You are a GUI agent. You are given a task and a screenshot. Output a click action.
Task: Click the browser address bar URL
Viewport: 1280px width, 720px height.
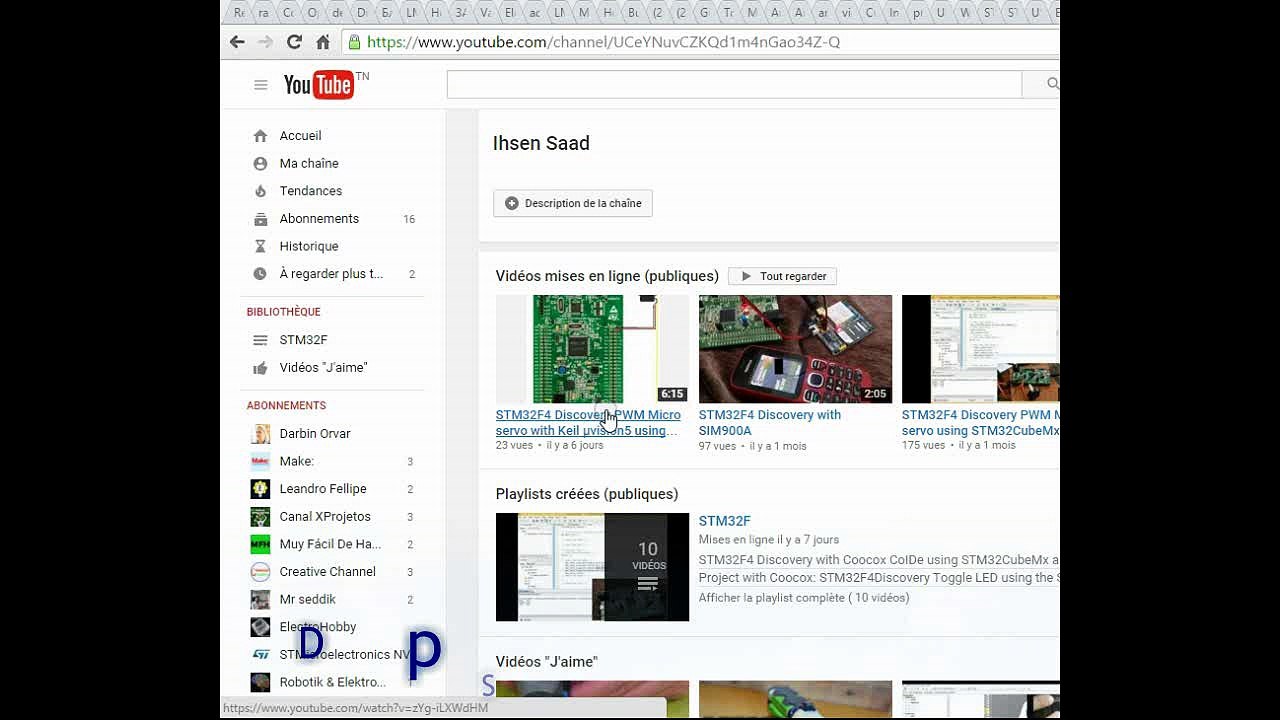[x=603, y=42]
